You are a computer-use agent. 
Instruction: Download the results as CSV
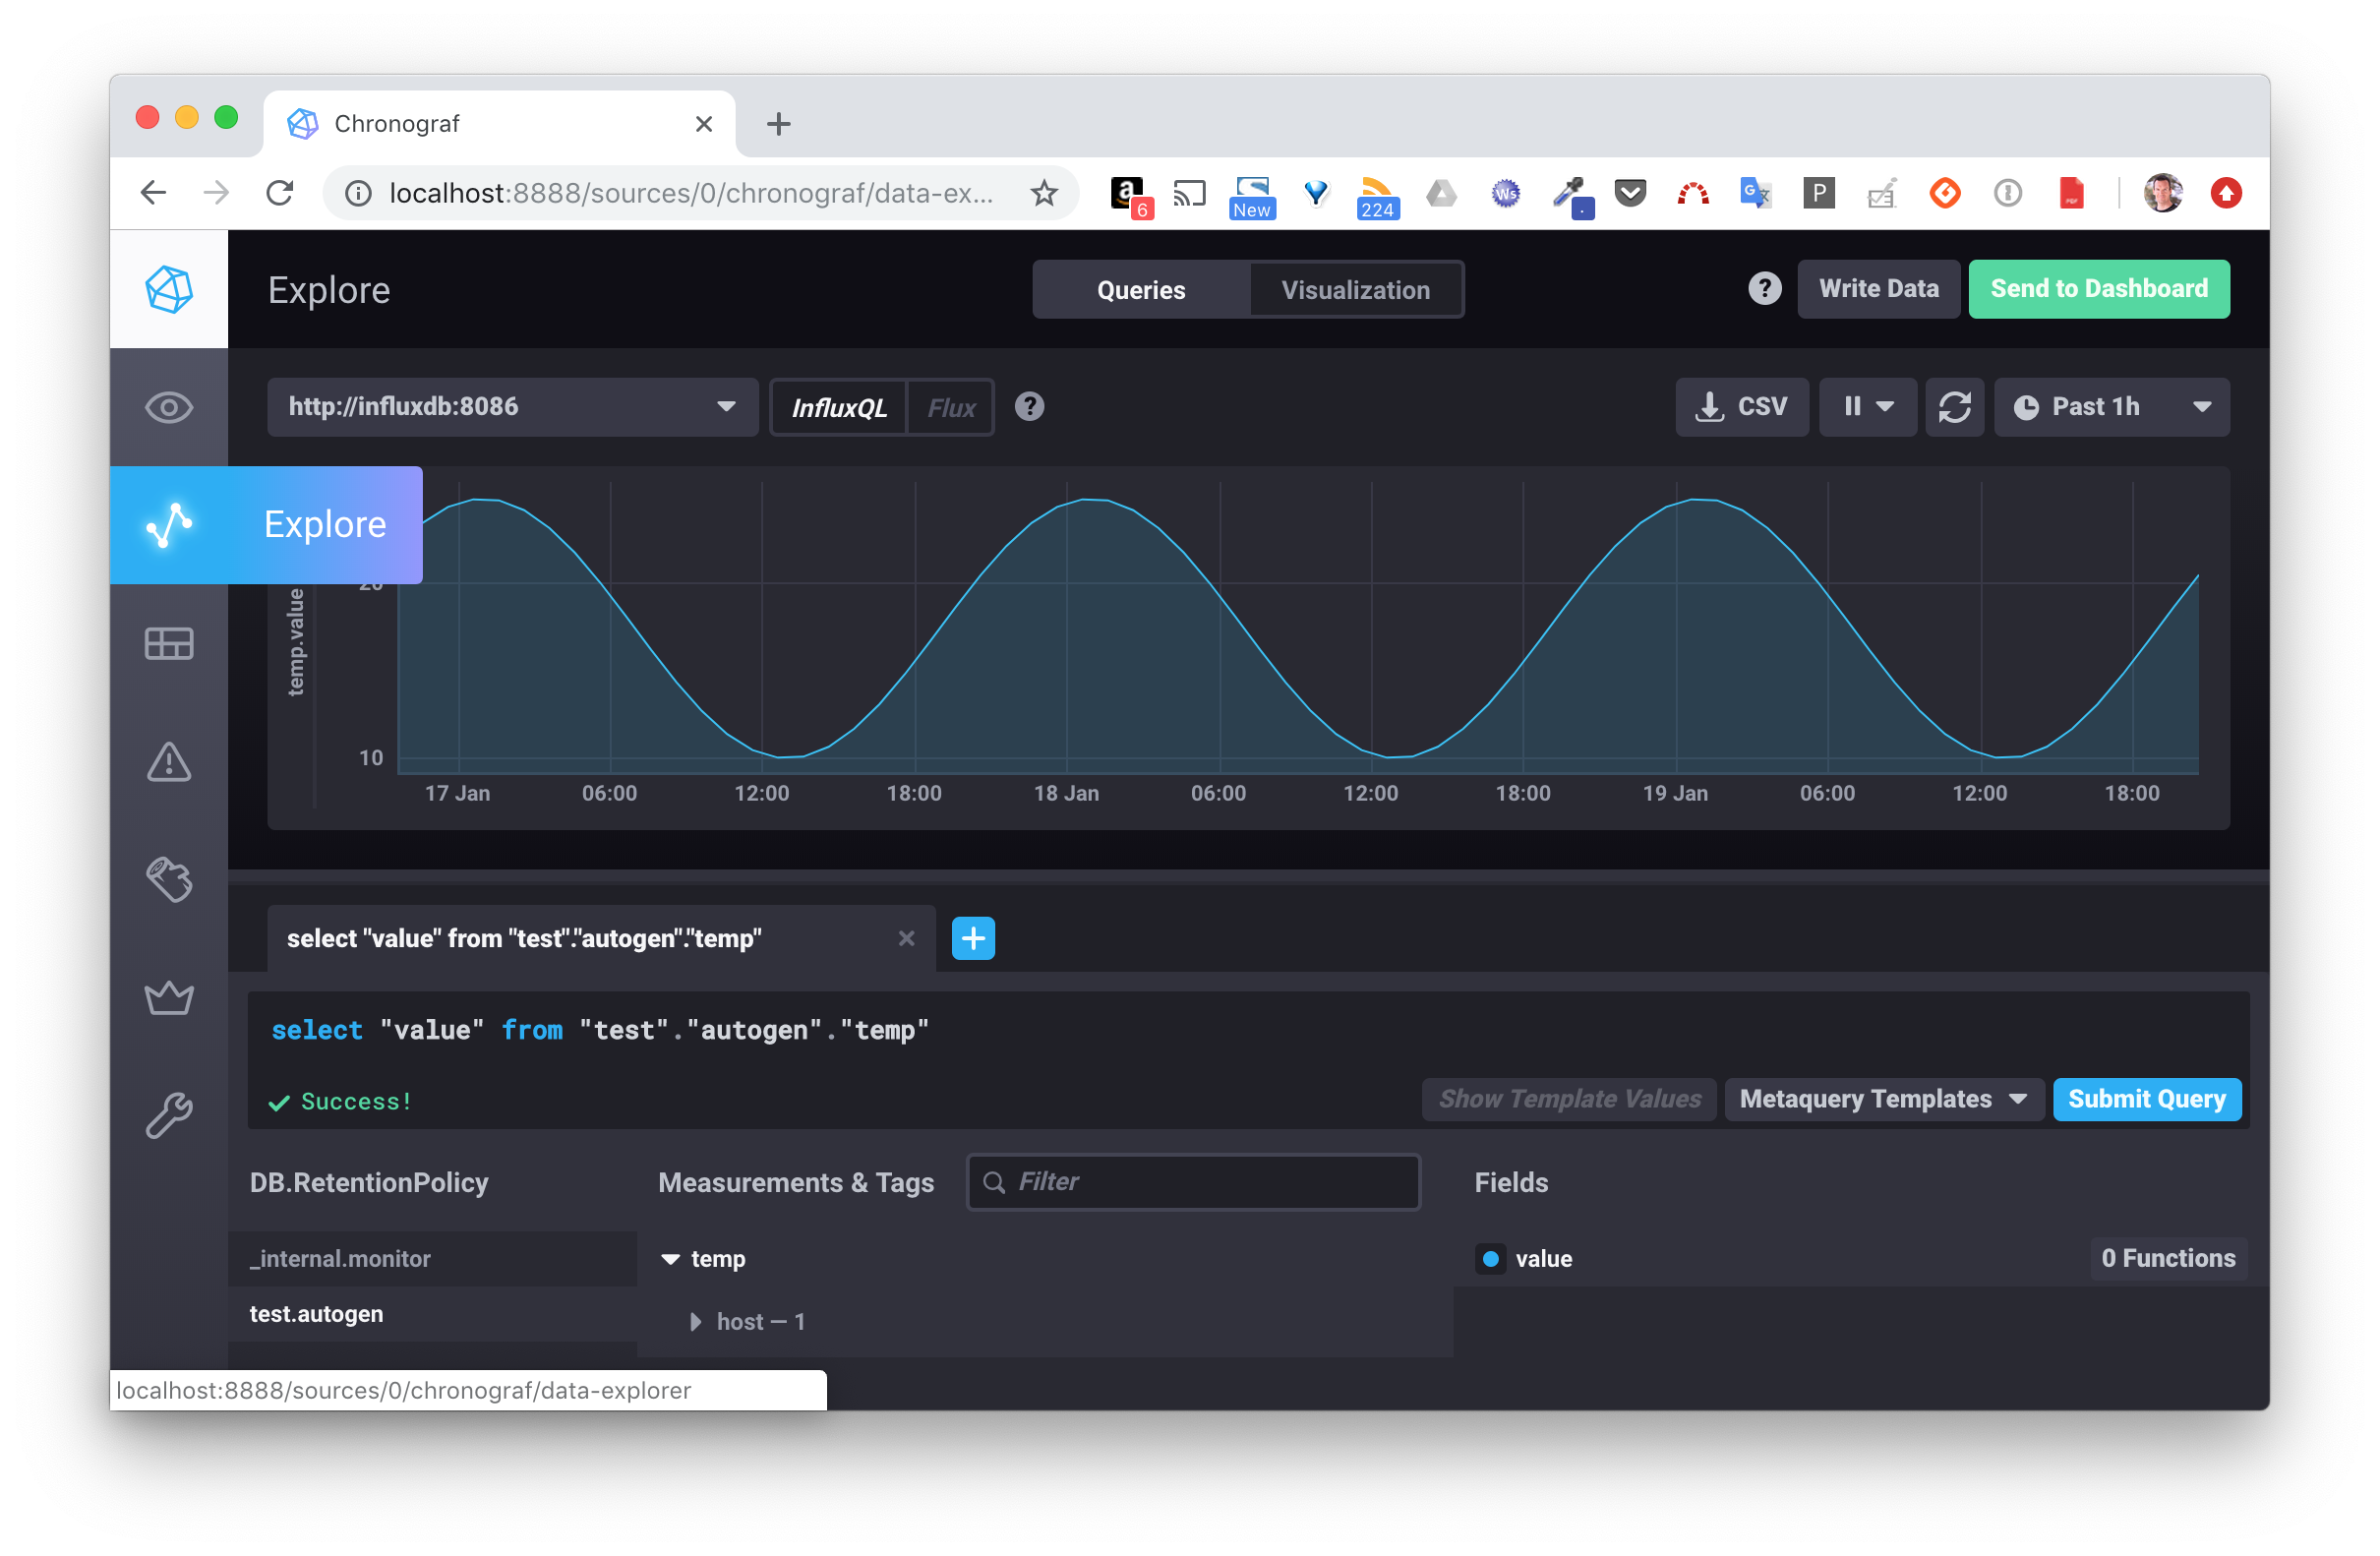tap(1743, 407)
